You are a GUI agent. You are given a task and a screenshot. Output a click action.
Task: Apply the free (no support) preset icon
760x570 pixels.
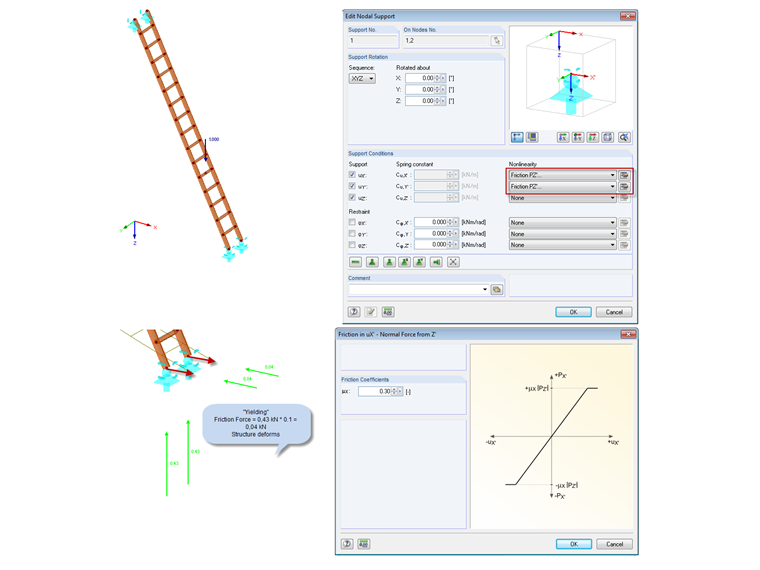356,262
